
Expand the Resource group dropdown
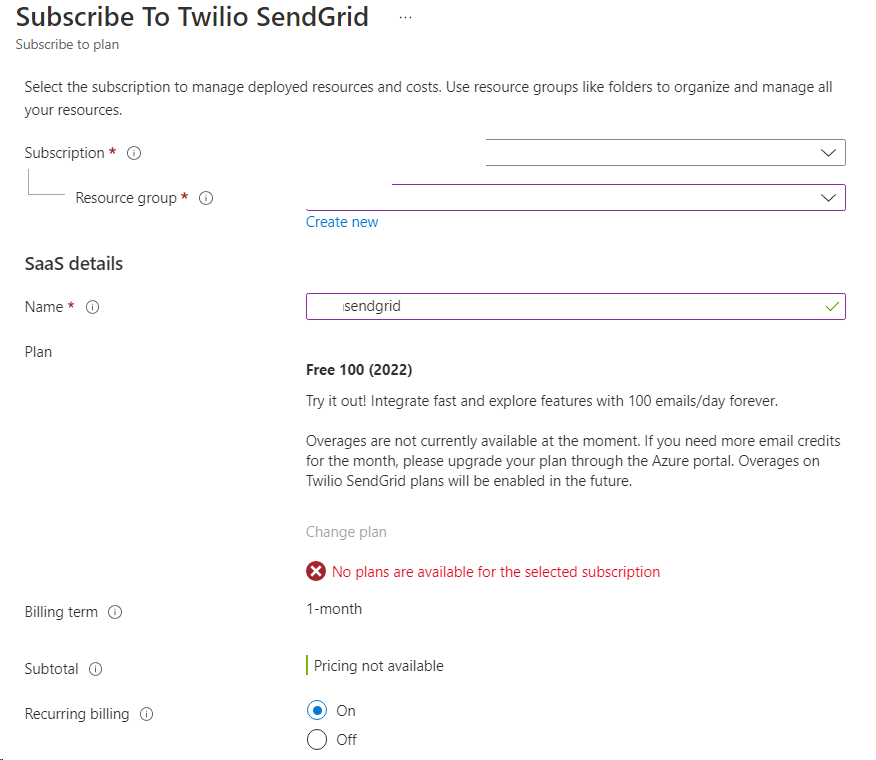coord(828,198)
